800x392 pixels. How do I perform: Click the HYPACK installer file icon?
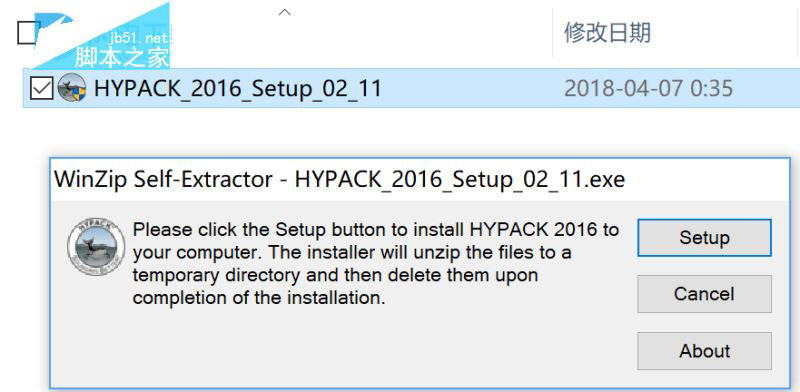tap(71, 88)
